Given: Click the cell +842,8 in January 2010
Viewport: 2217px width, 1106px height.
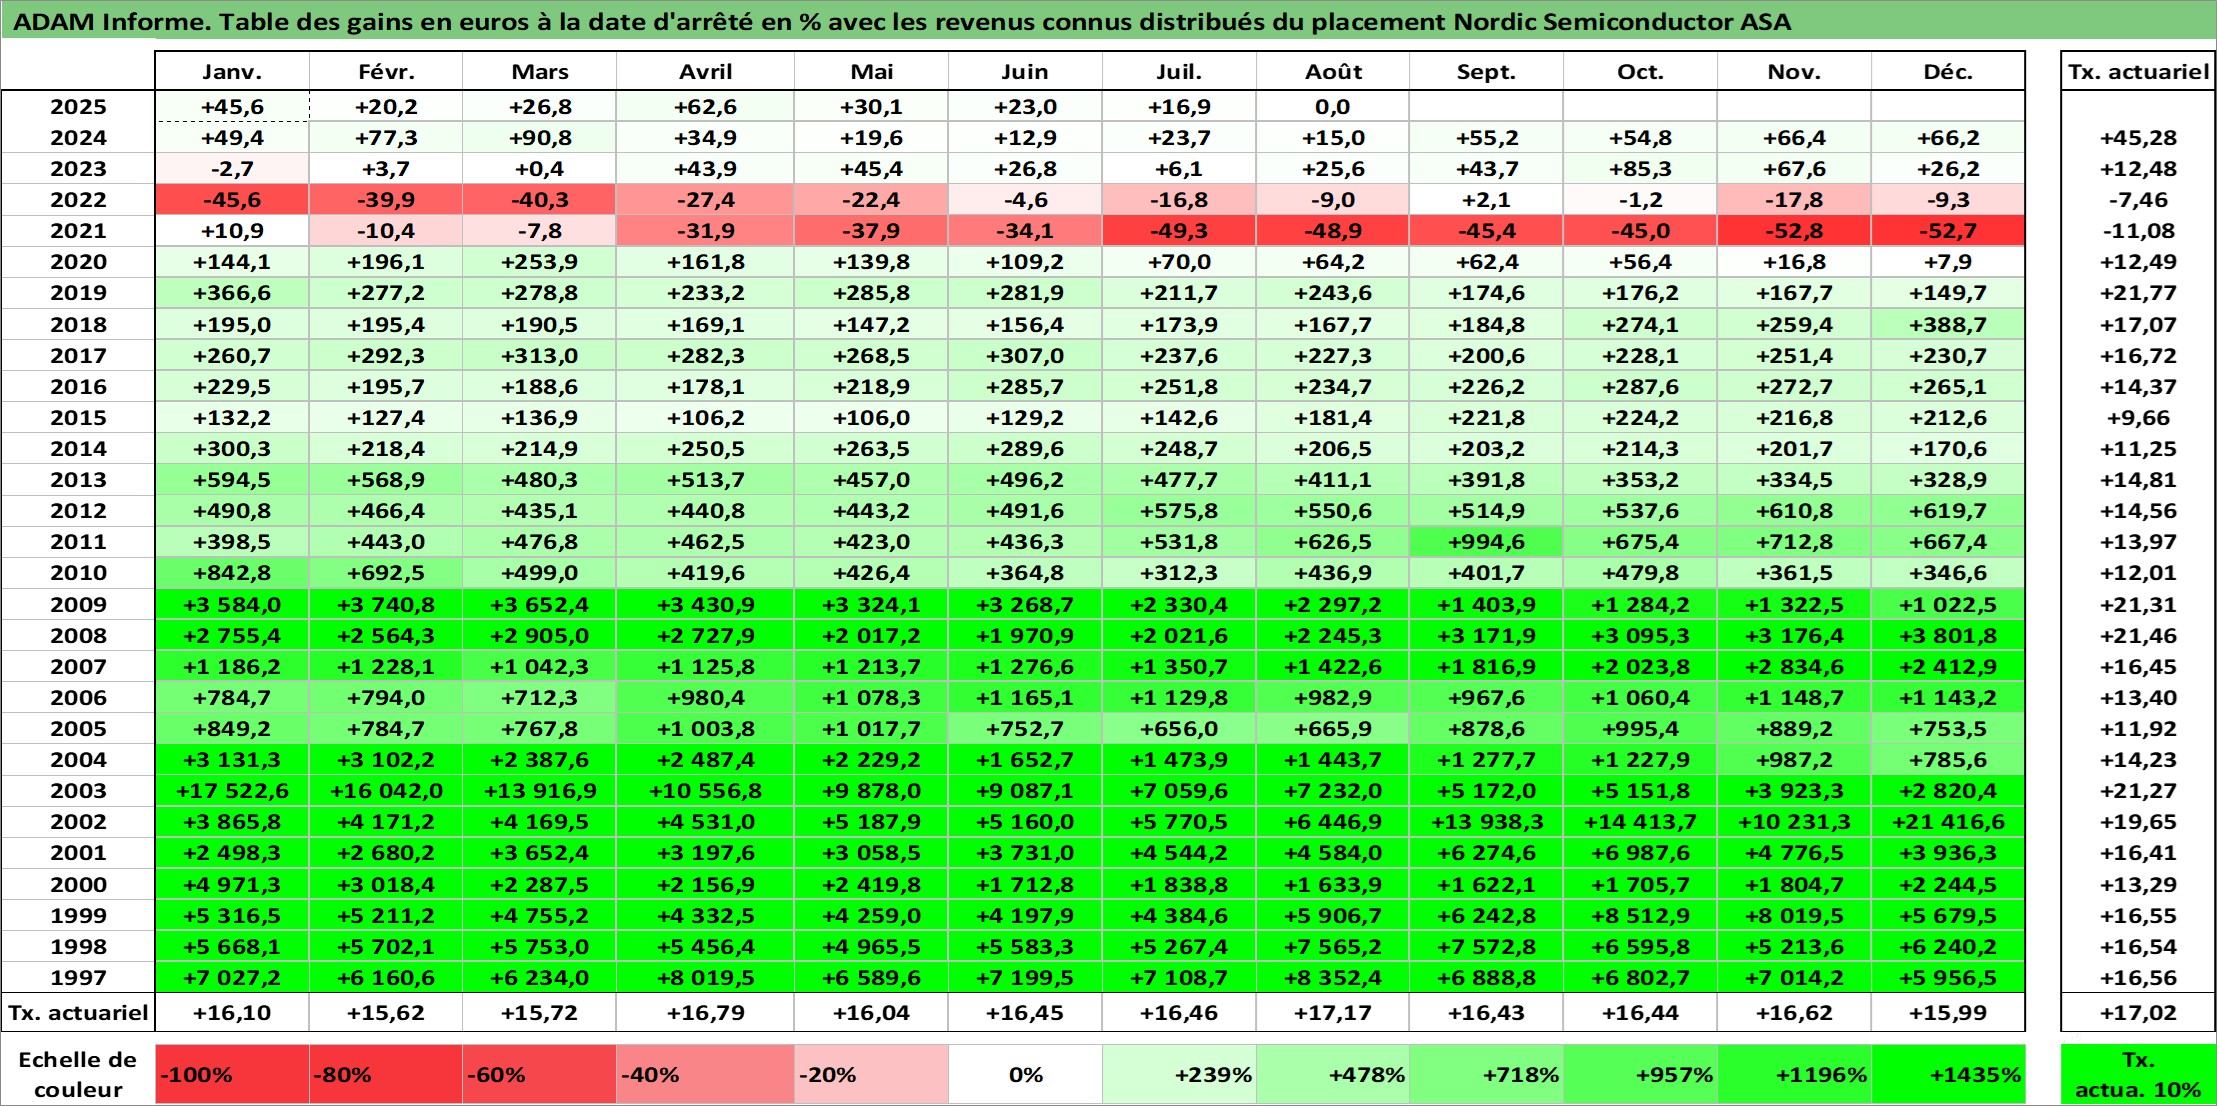Looking at the screenshot, I should pos(232,573).
